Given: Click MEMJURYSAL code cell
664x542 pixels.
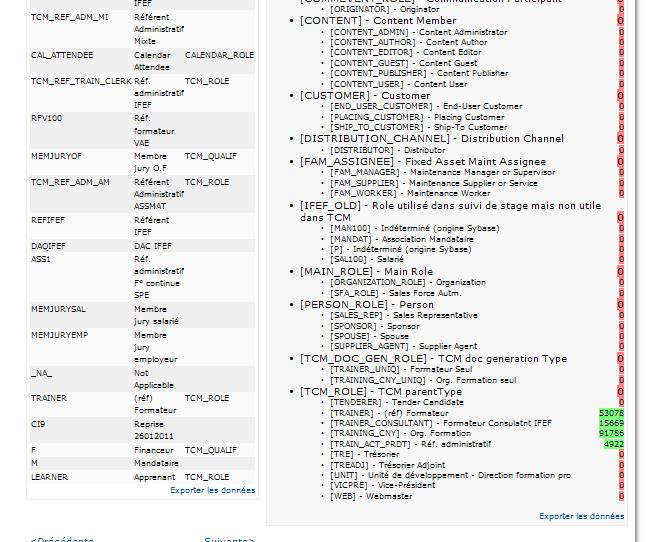Looking at the screenshot, I should coord(58,310).
